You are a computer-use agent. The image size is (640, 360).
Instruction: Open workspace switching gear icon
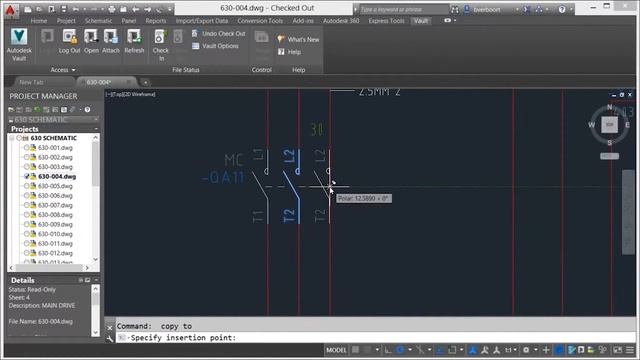(526, 350)
